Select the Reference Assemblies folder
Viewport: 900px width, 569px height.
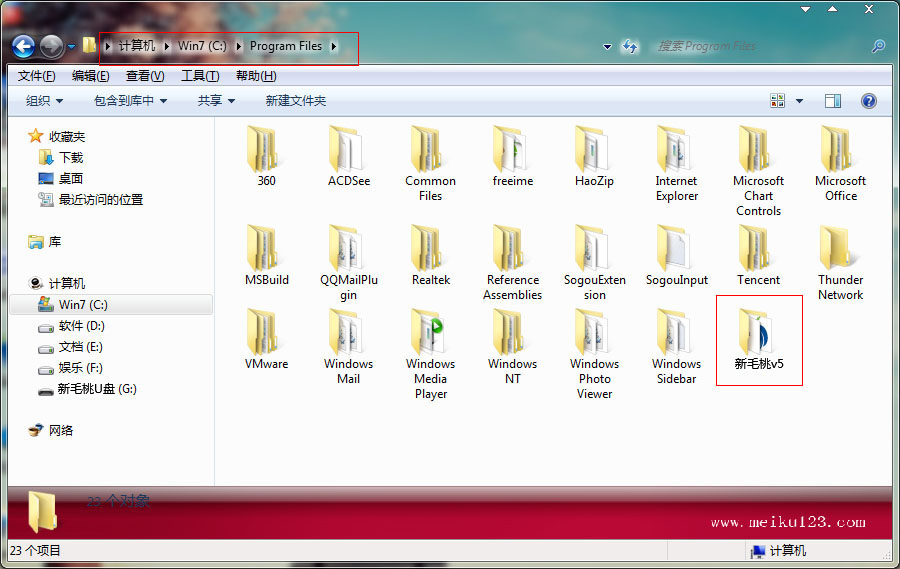pos(513,263)
